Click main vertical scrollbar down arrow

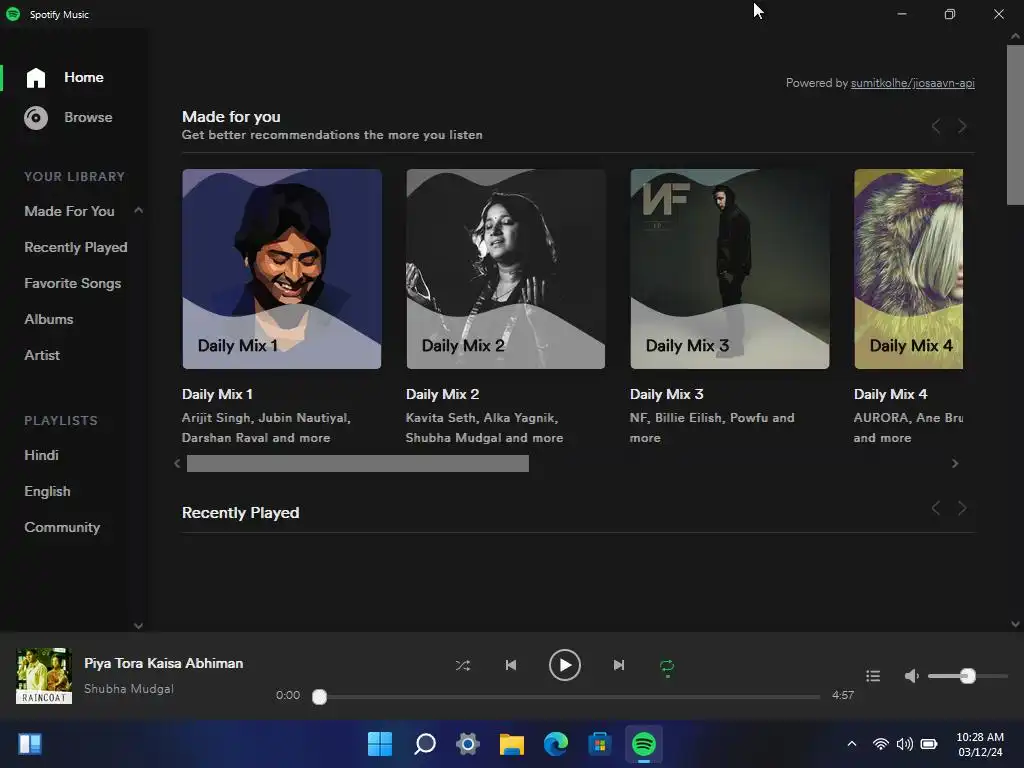tap(1016, 624)
